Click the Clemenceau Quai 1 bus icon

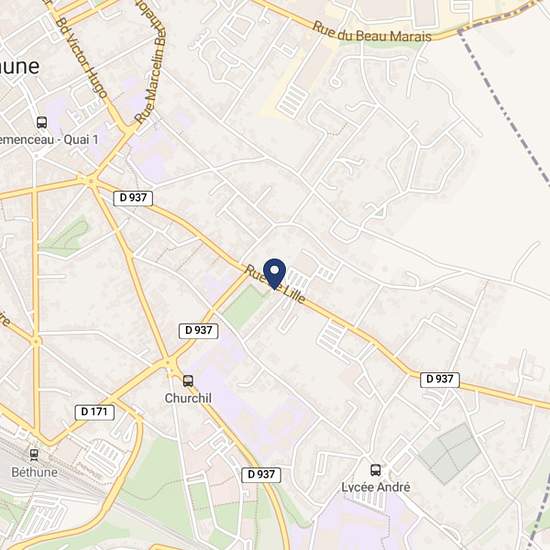(42, 122)
